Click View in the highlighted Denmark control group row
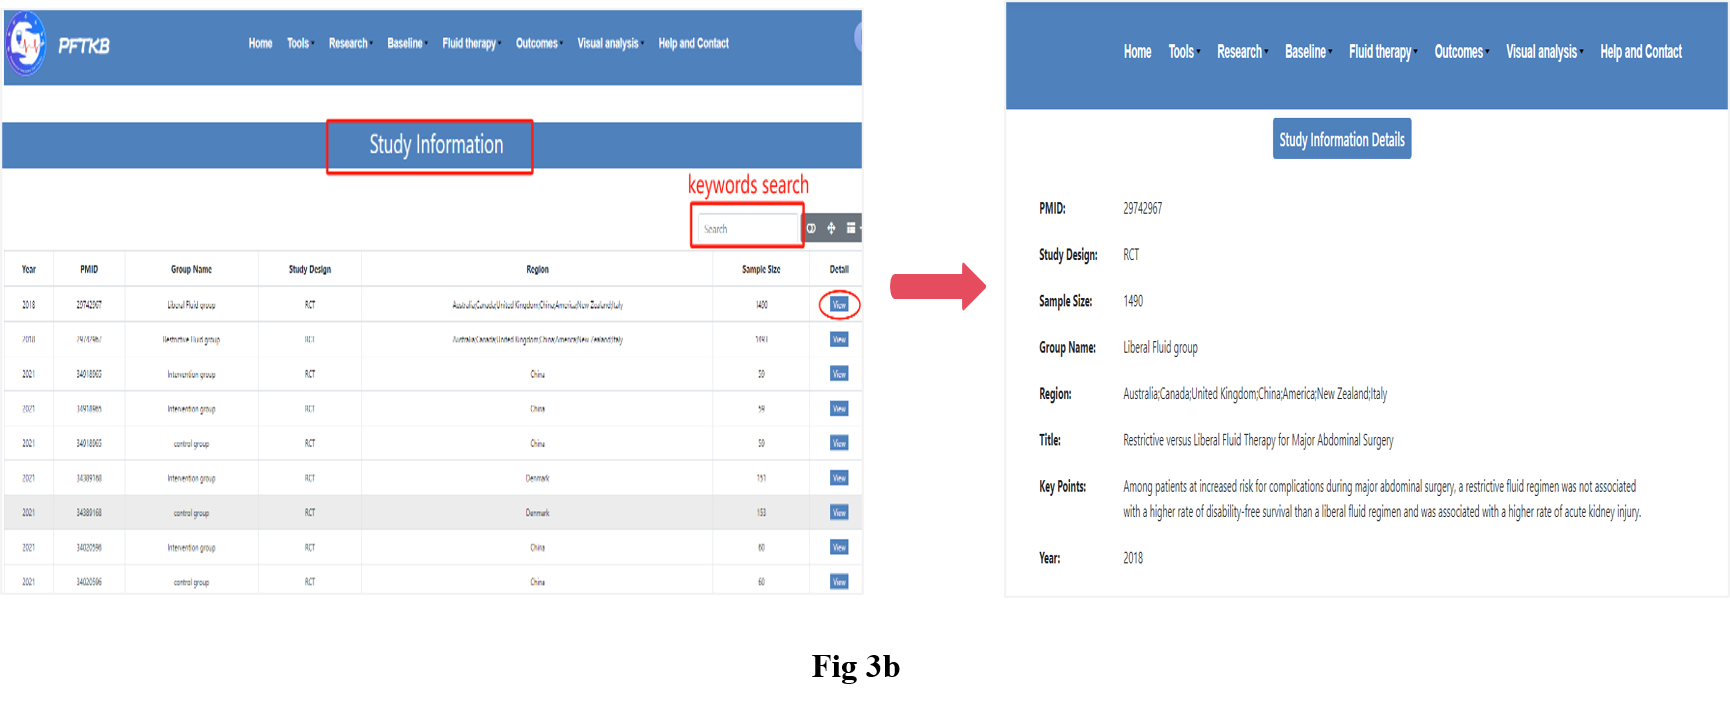This screenshot has width=1730, height=716. tap(839, 513)
